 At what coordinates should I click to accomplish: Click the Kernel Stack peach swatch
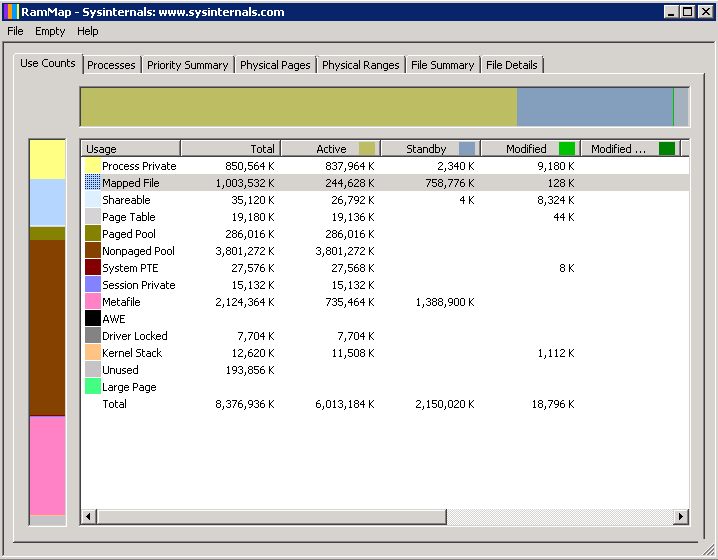point(93,353)
